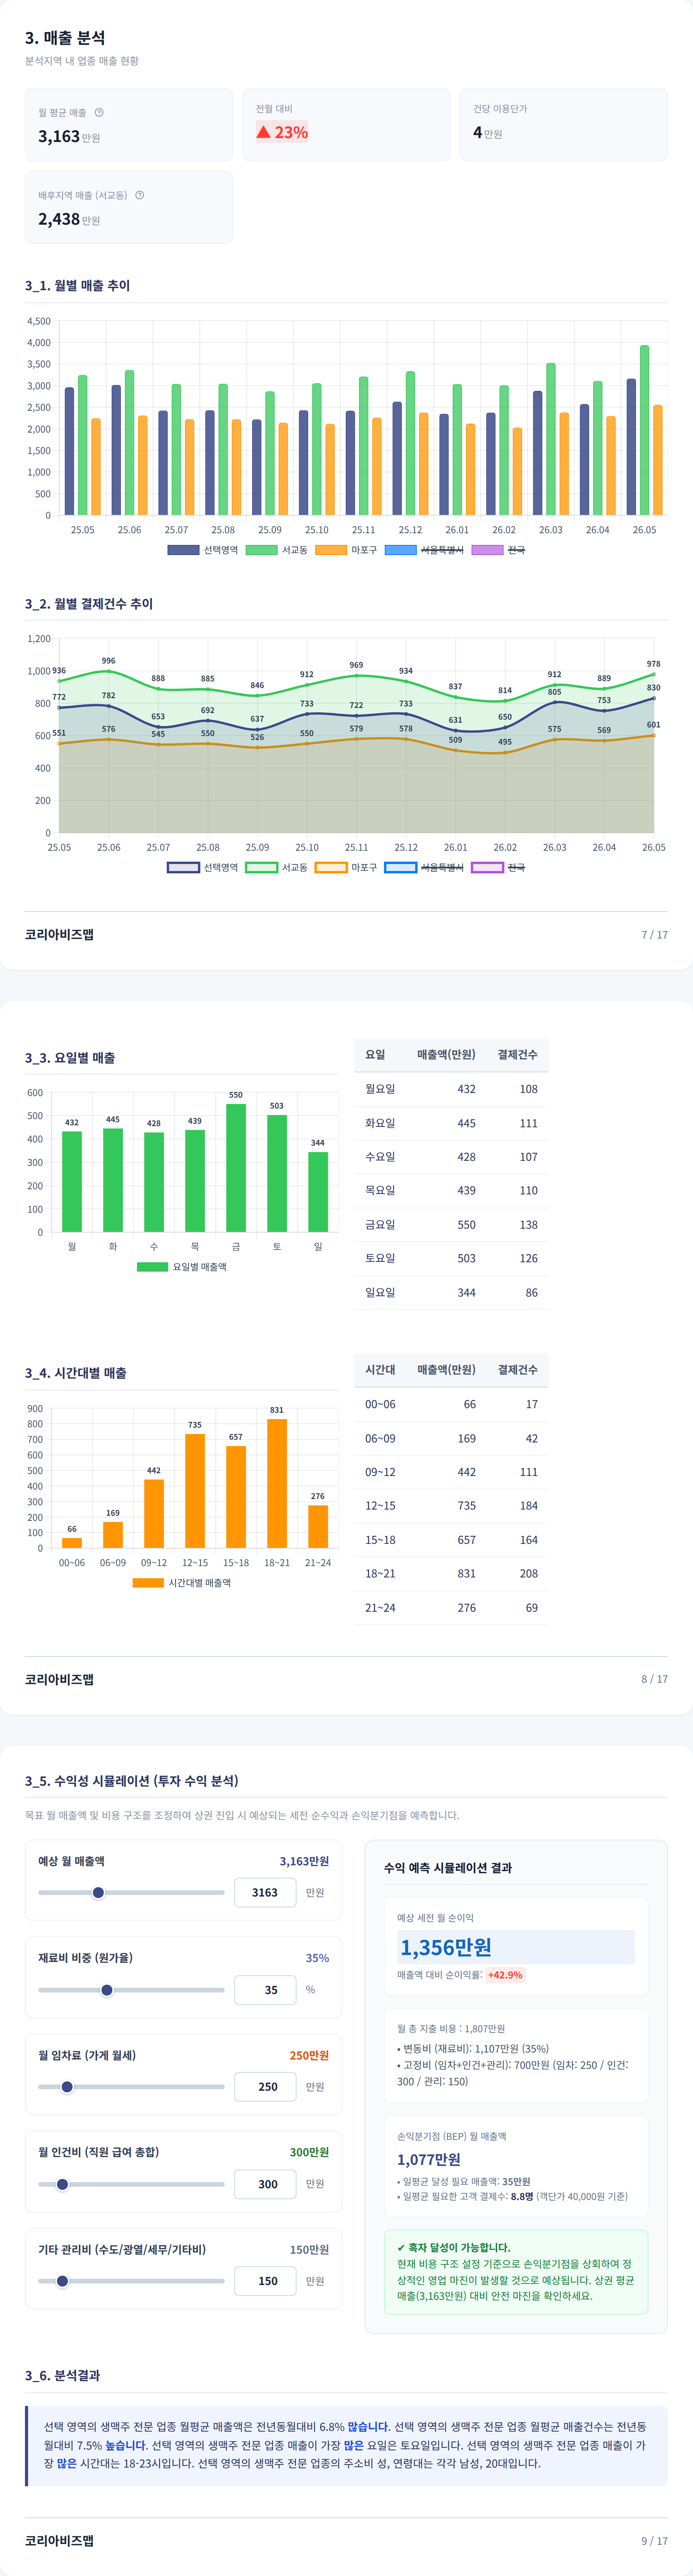Click 코리아비즈맵 footer on page 7 / 17
Image resolution: width=693 pixels, height=2576 pixels.
(59, 934)
